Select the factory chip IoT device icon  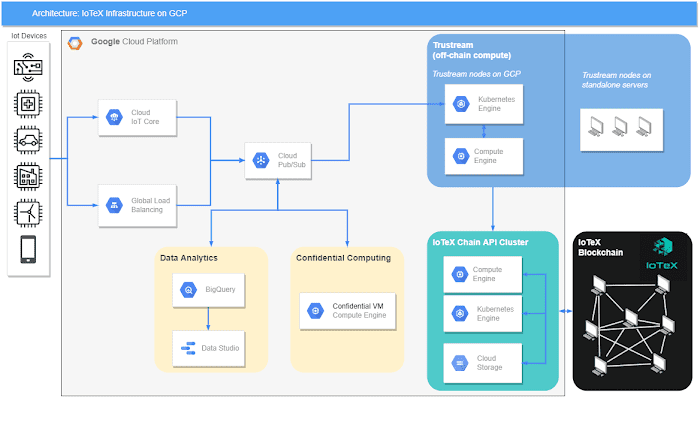[28, 177]
